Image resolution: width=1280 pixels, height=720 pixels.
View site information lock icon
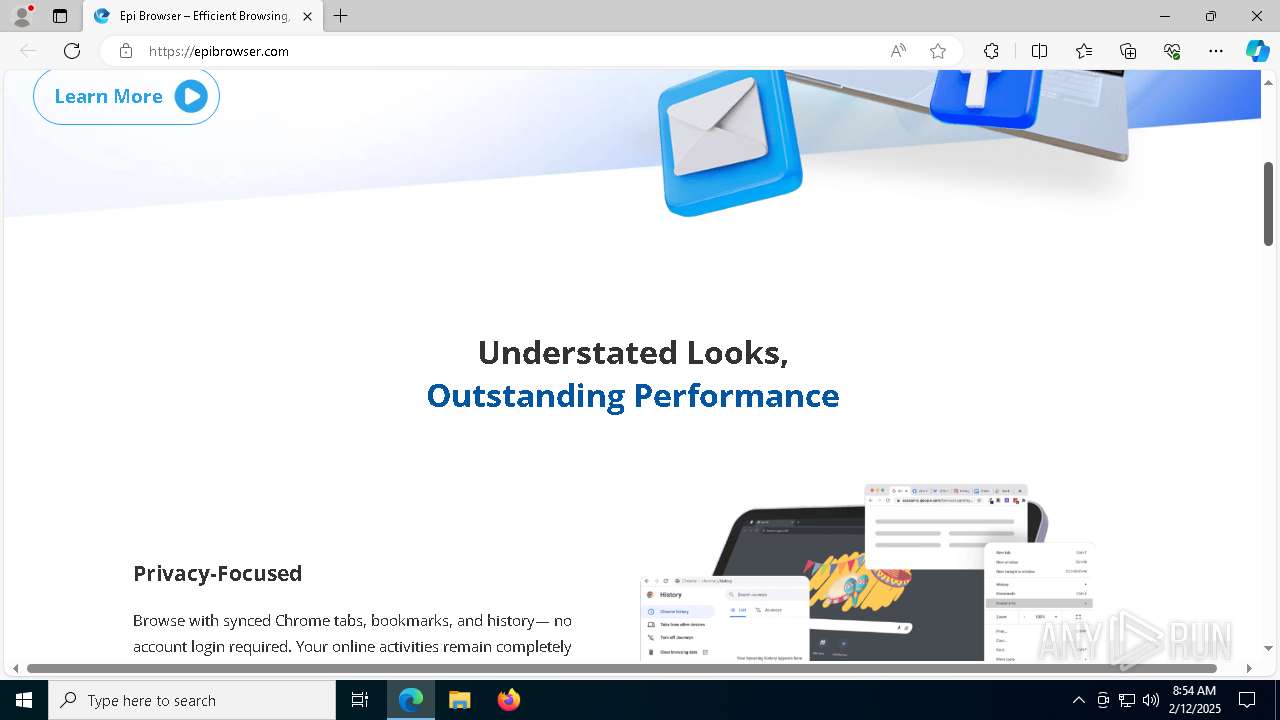[125, 51]
